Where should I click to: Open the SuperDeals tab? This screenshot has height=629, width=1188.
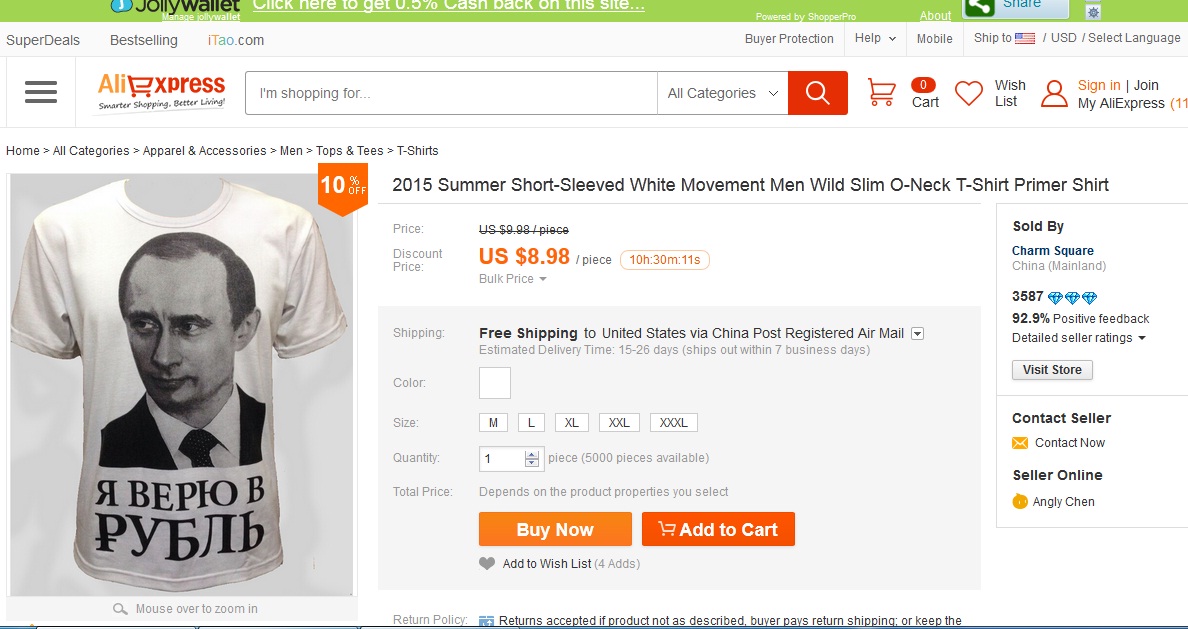pos(43,40)
